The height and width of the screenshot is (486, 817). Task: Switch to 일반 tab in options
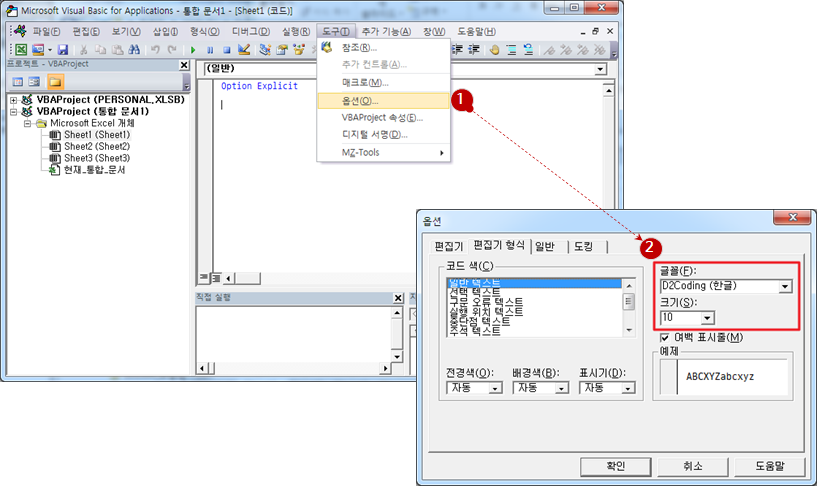pos(545,246)
